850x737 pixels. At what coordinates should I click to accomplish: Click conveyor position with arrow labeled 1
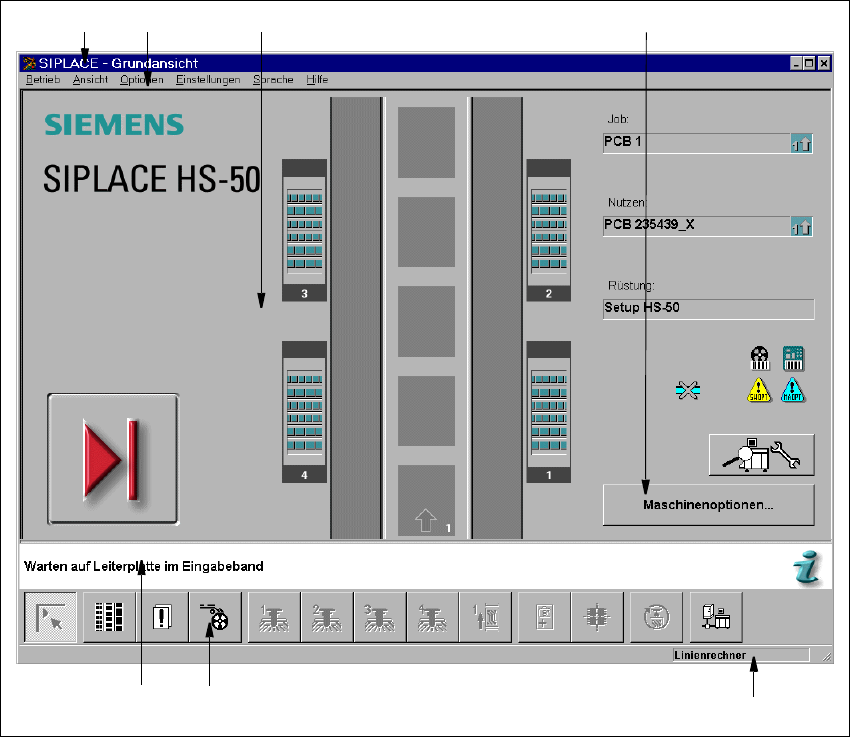point(426,500)
